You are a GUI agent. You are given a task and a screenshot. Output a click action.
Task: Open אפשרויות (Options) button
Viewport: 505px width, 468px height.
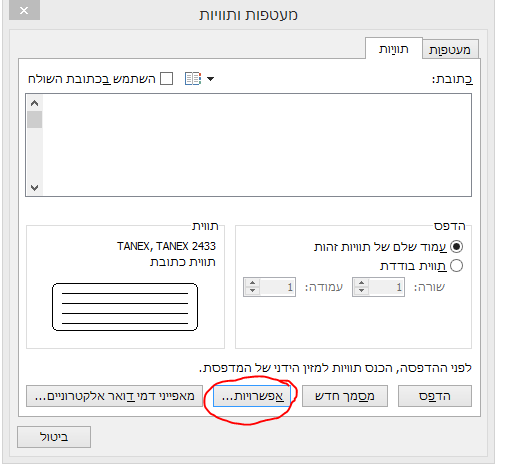pyautogui.click(x=252, y=396)
